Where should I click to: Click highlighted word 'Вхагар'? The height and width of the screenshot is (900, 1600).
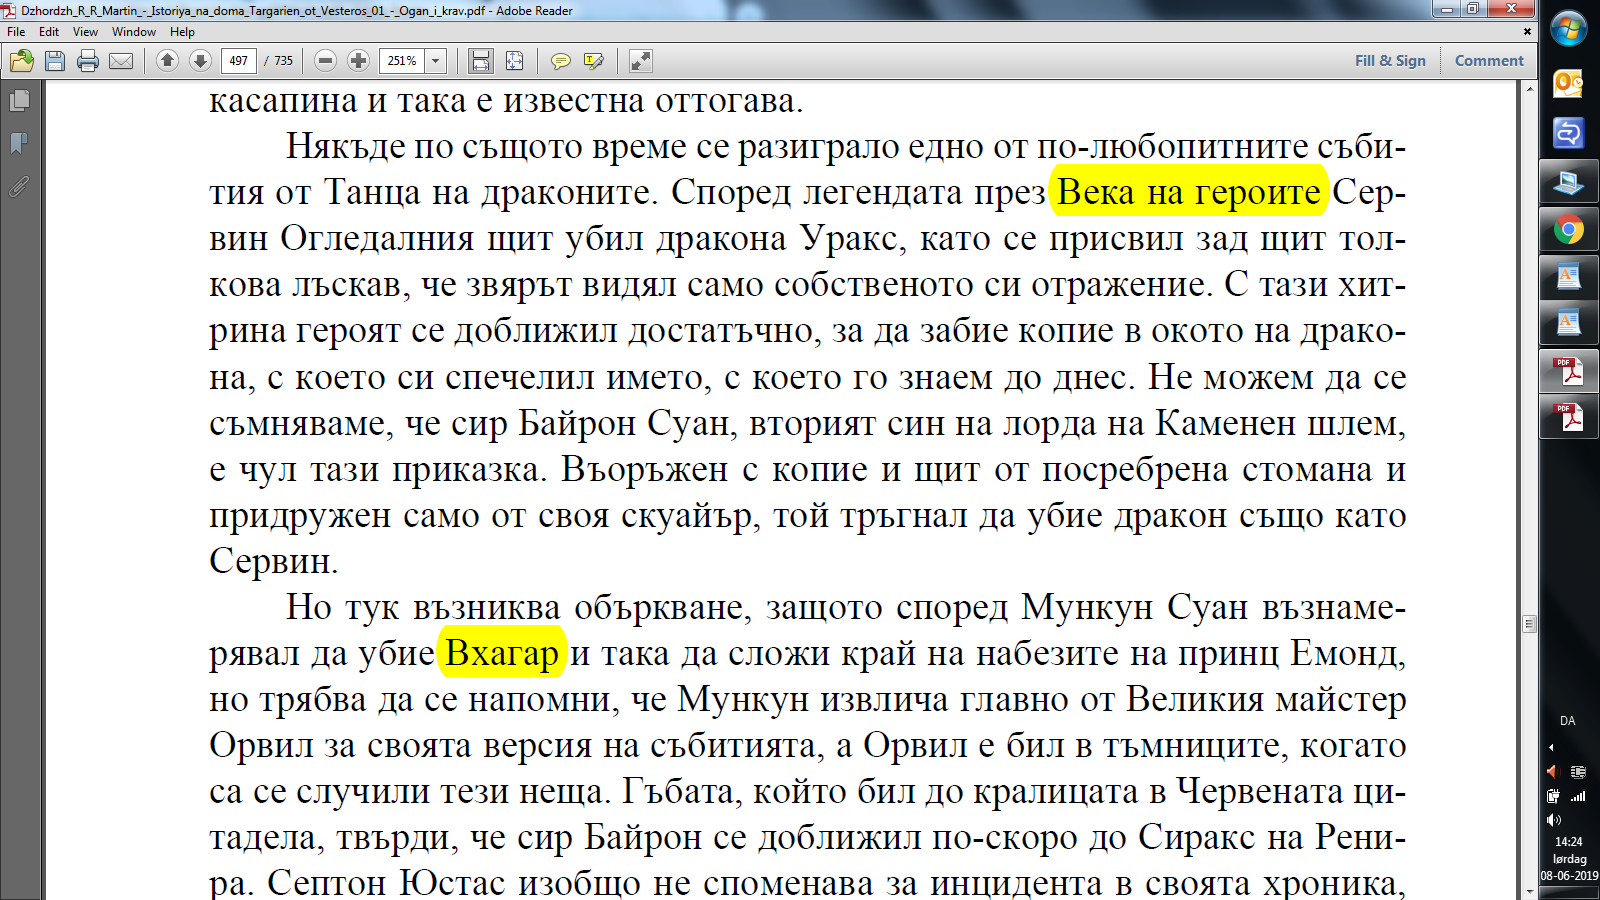502,654
